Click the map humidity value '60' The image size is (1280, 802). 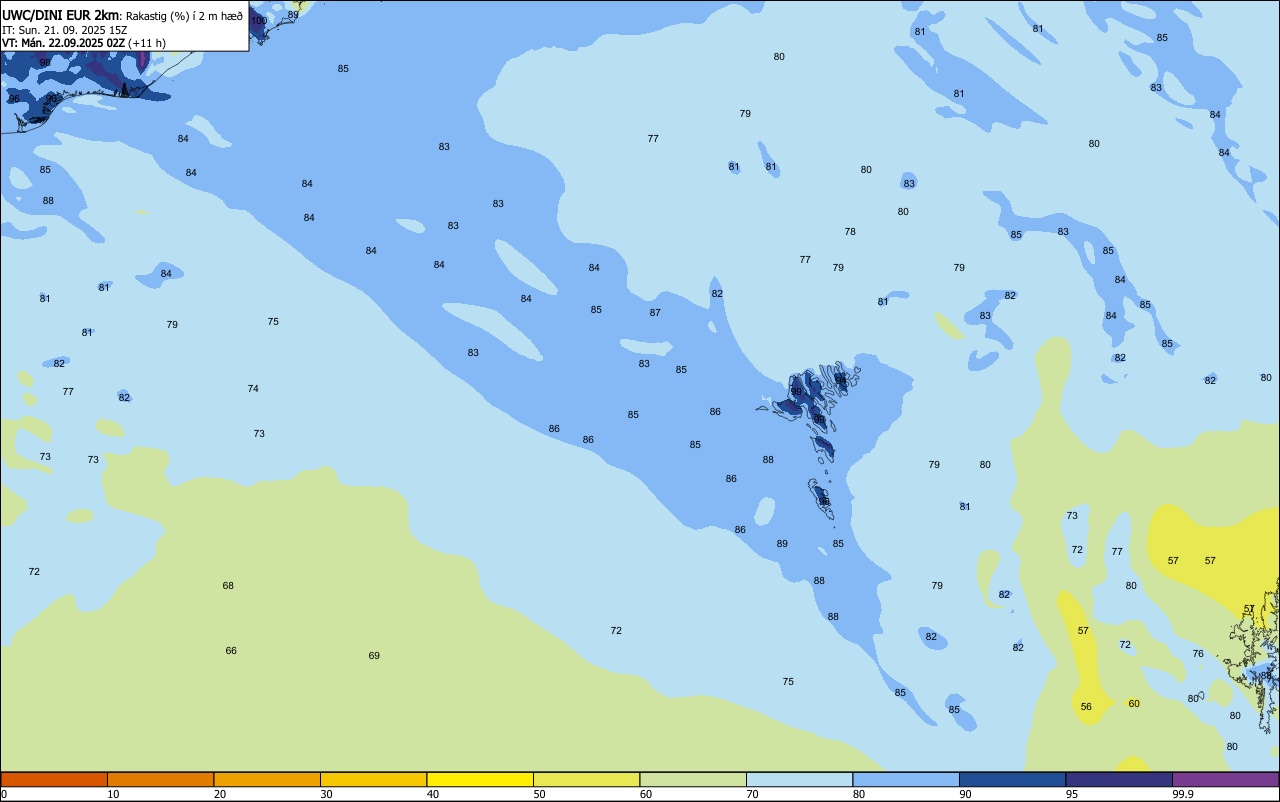1134,704
